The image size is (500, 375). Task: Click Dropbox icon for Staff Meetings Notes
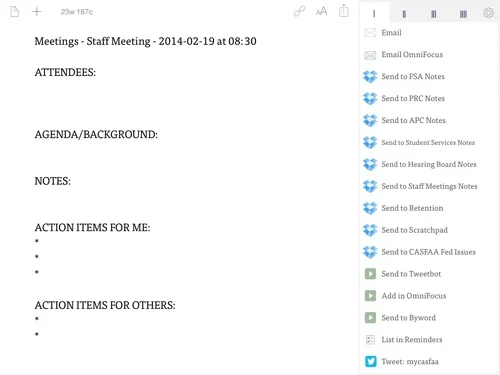coord(370,186)
